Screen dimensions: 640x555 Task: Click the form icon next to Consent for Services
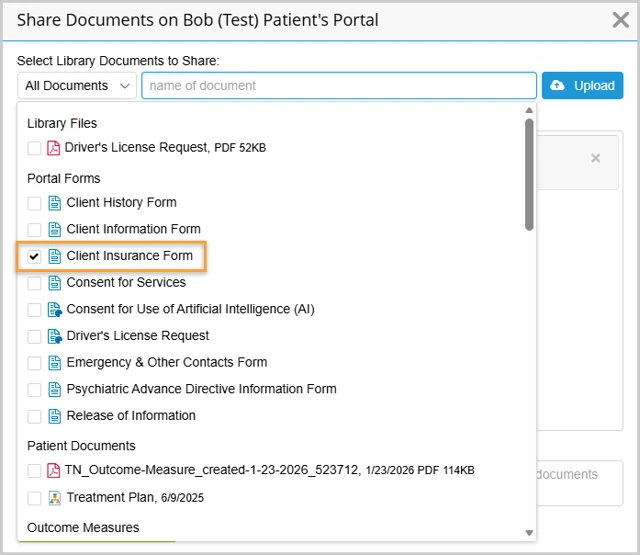tap(55, 283)
